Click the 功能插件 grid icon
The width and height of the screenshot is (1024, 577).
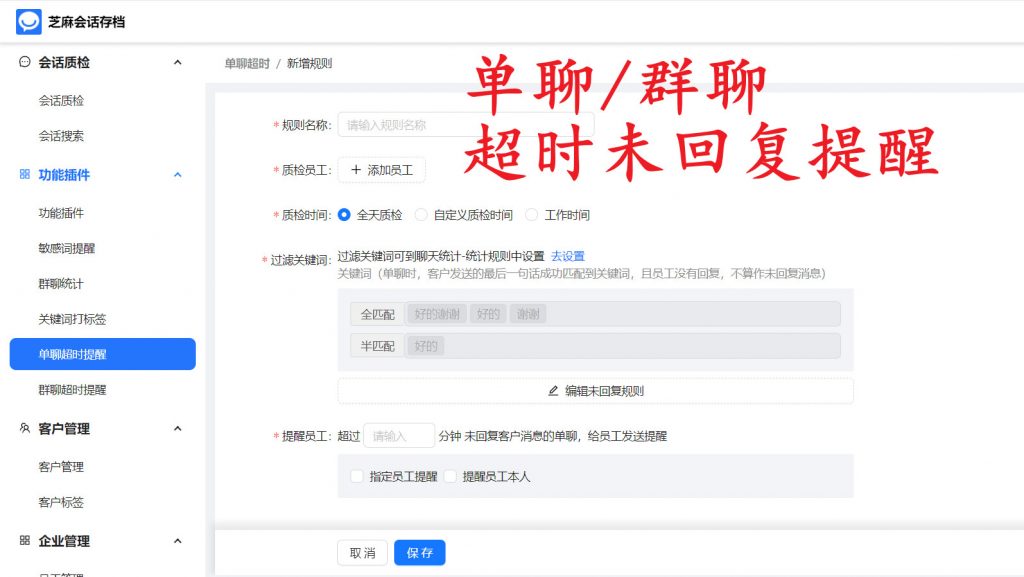pyautogui.click(x=25, y=174)
